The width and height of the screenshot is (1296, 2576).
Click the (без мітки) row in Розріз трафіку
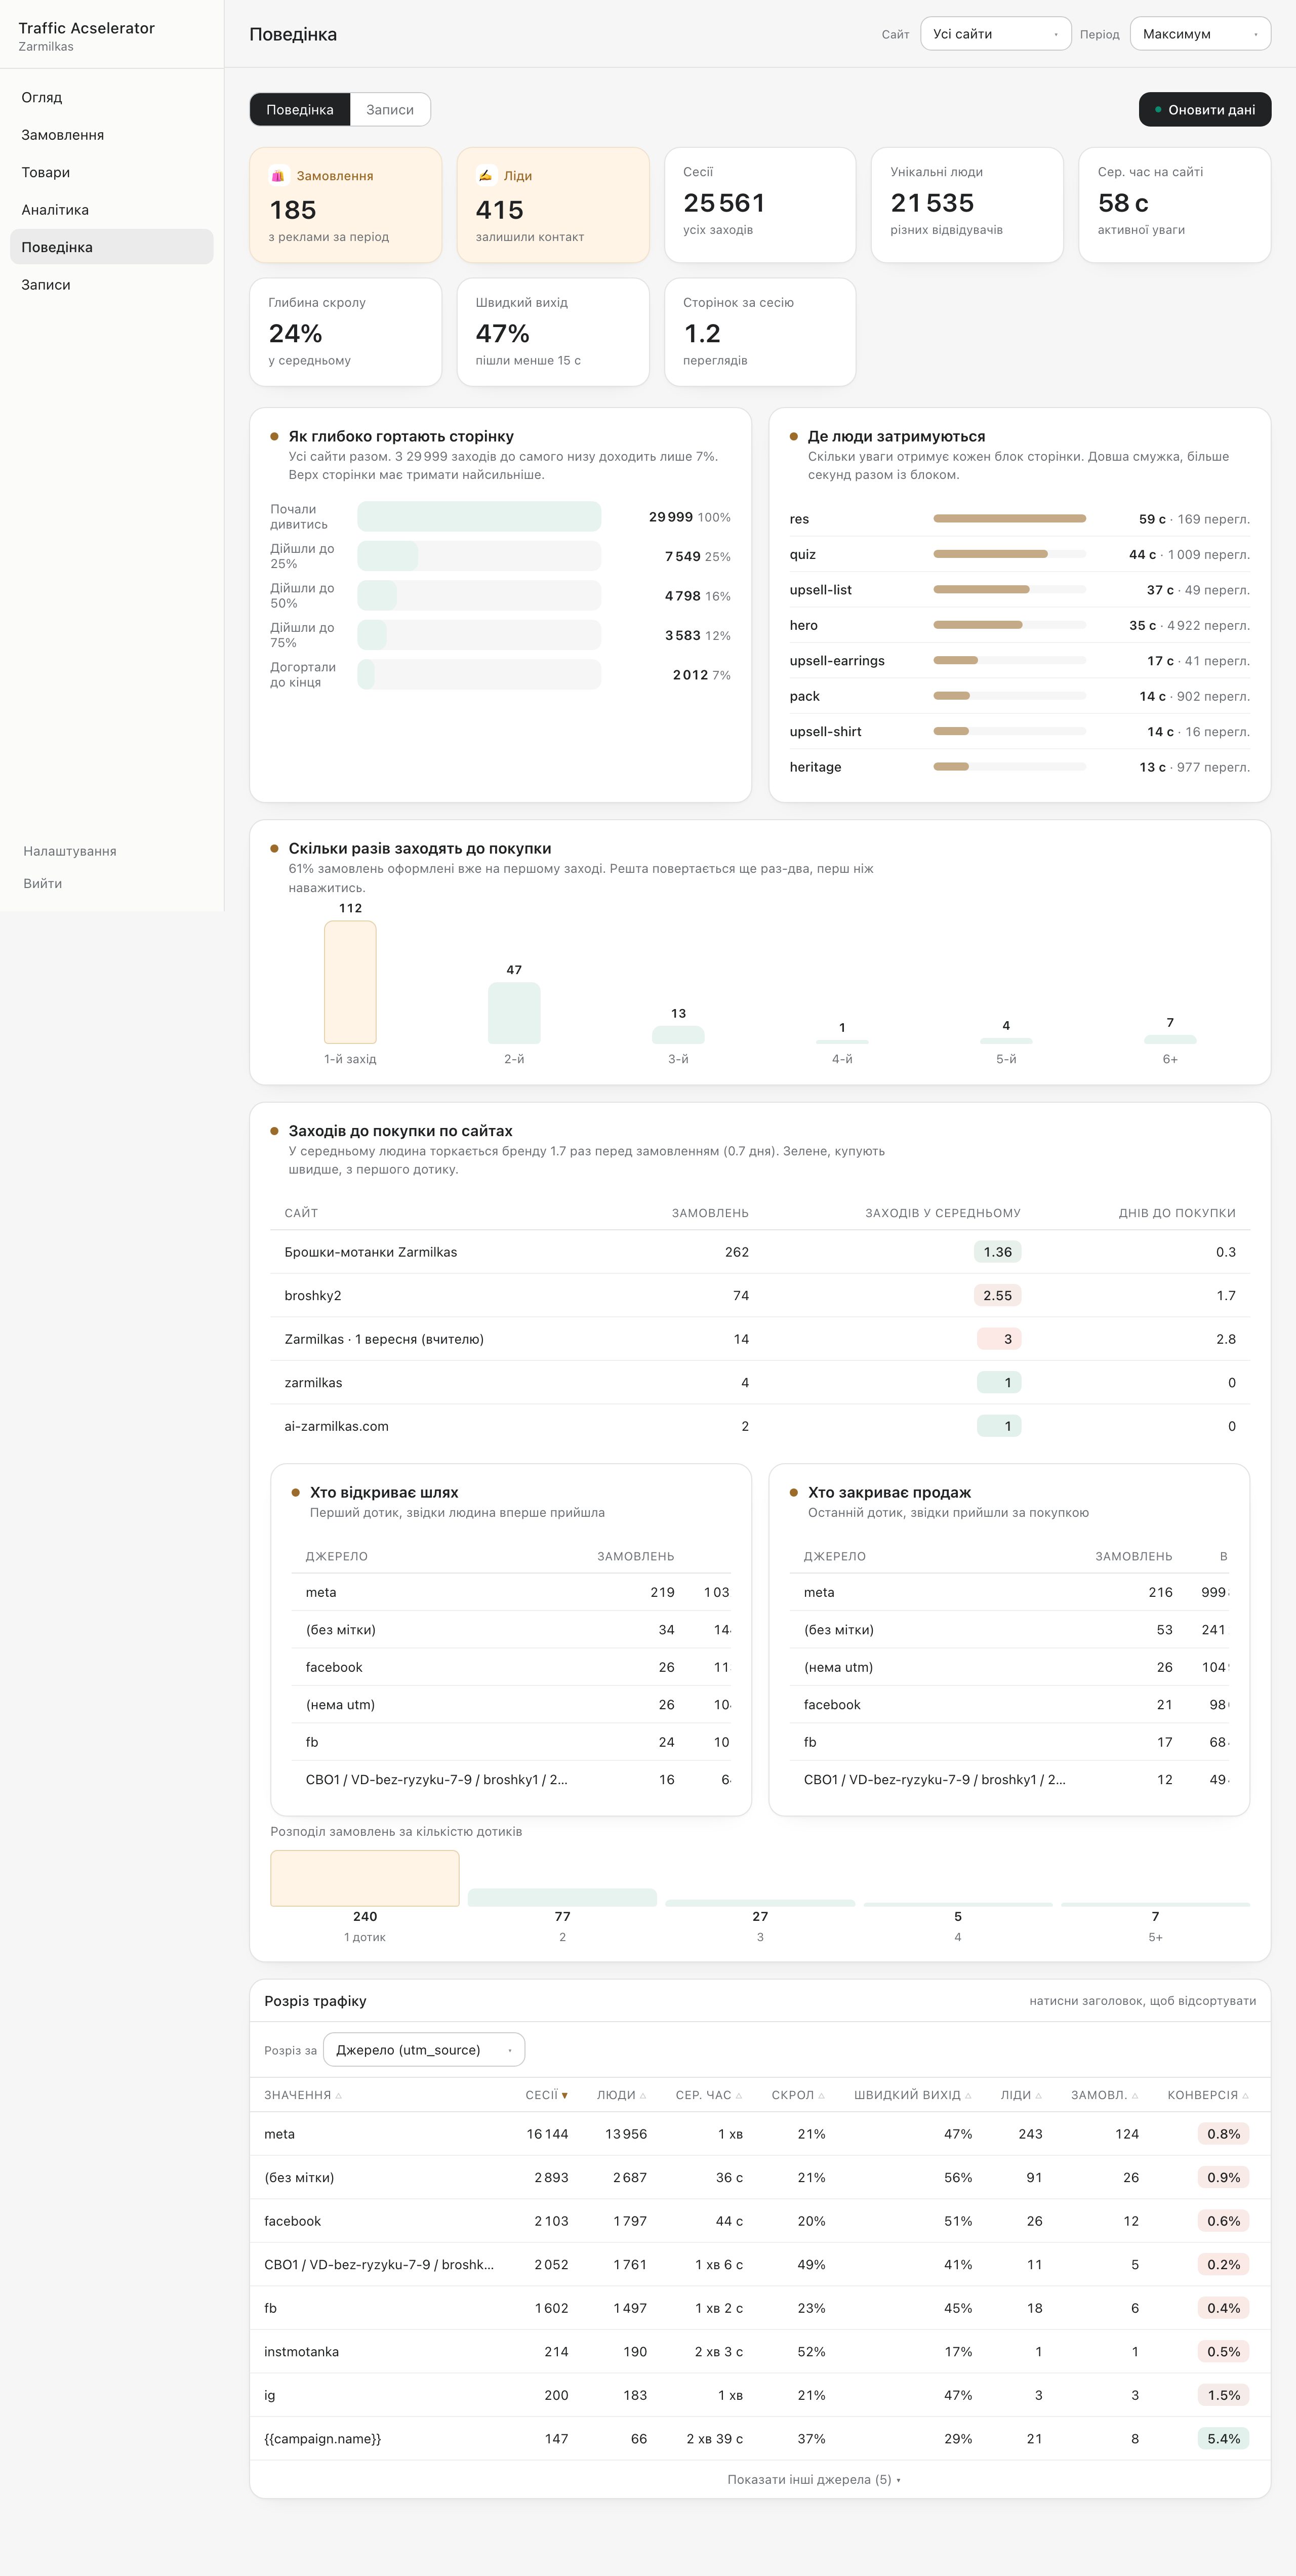click(x=760, y=2178)
